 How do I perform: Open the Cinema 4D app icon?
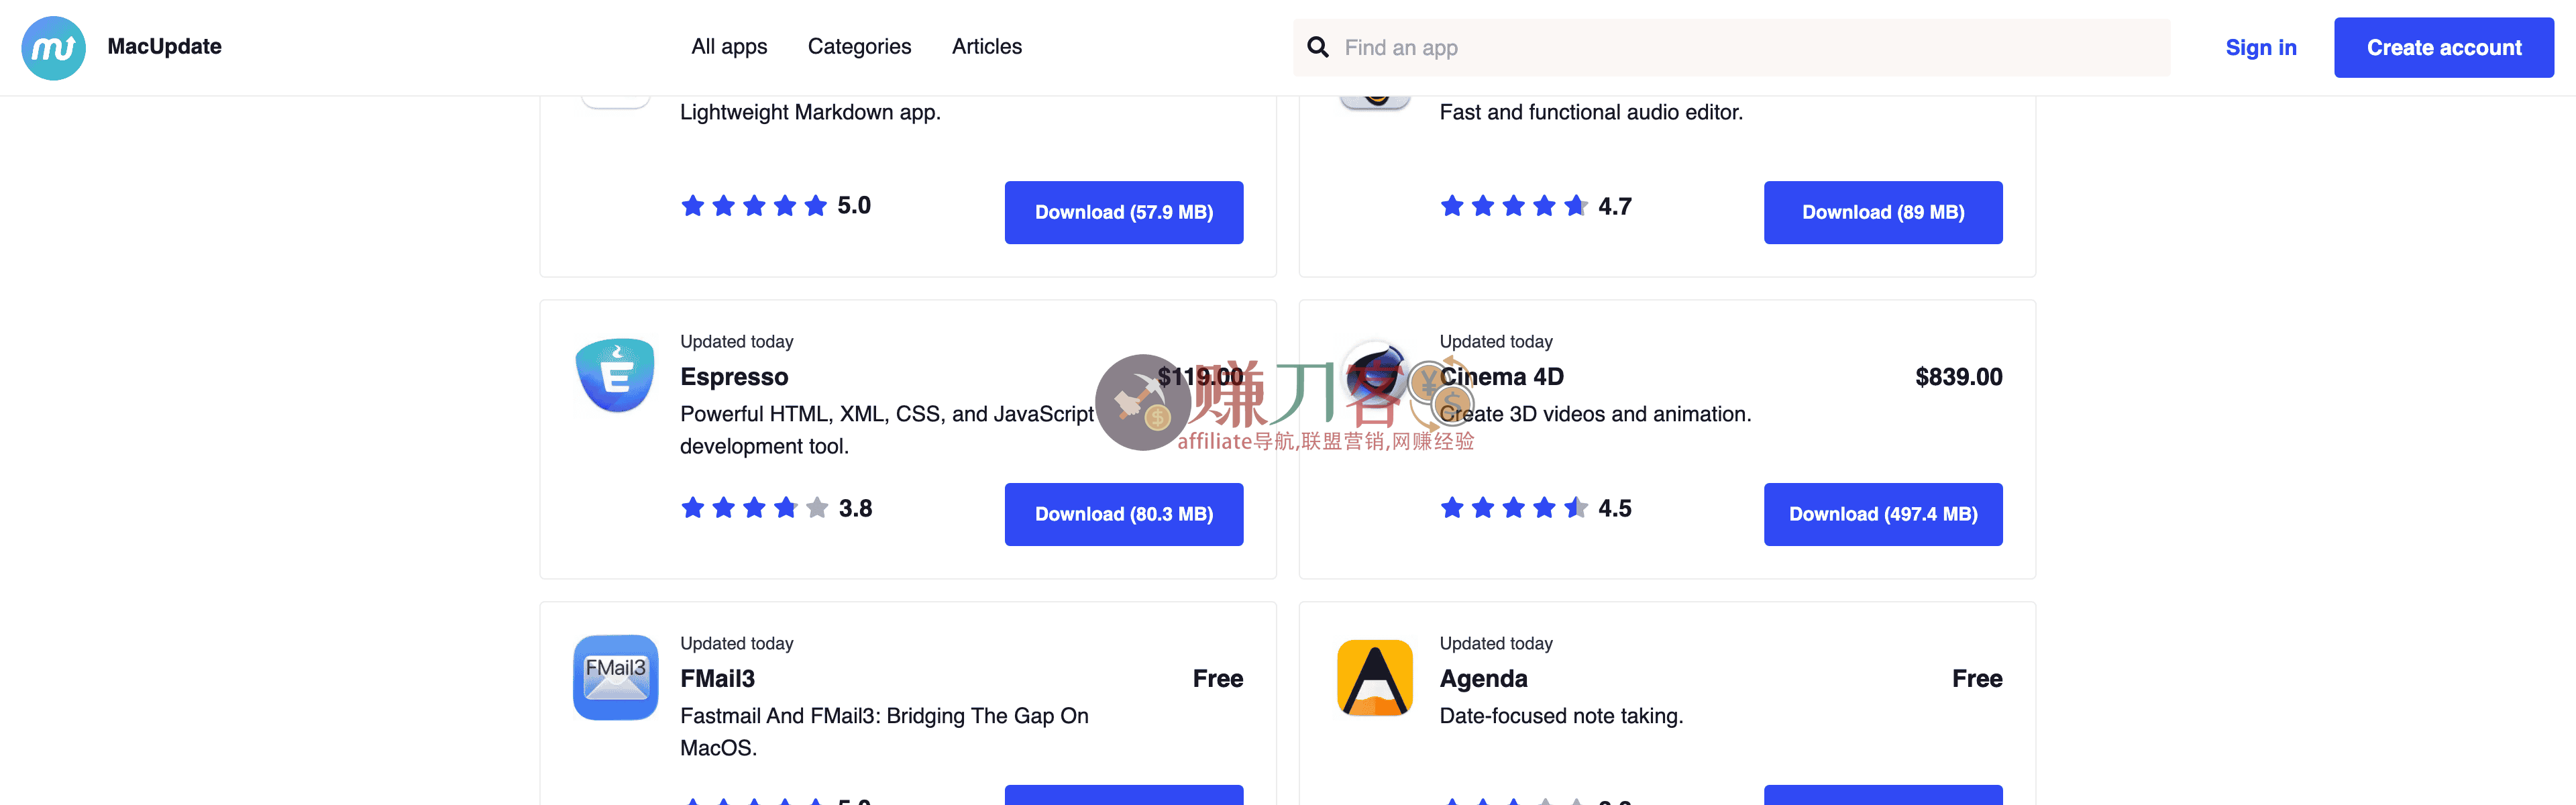pyautogui.click(x=1375, y=375)
